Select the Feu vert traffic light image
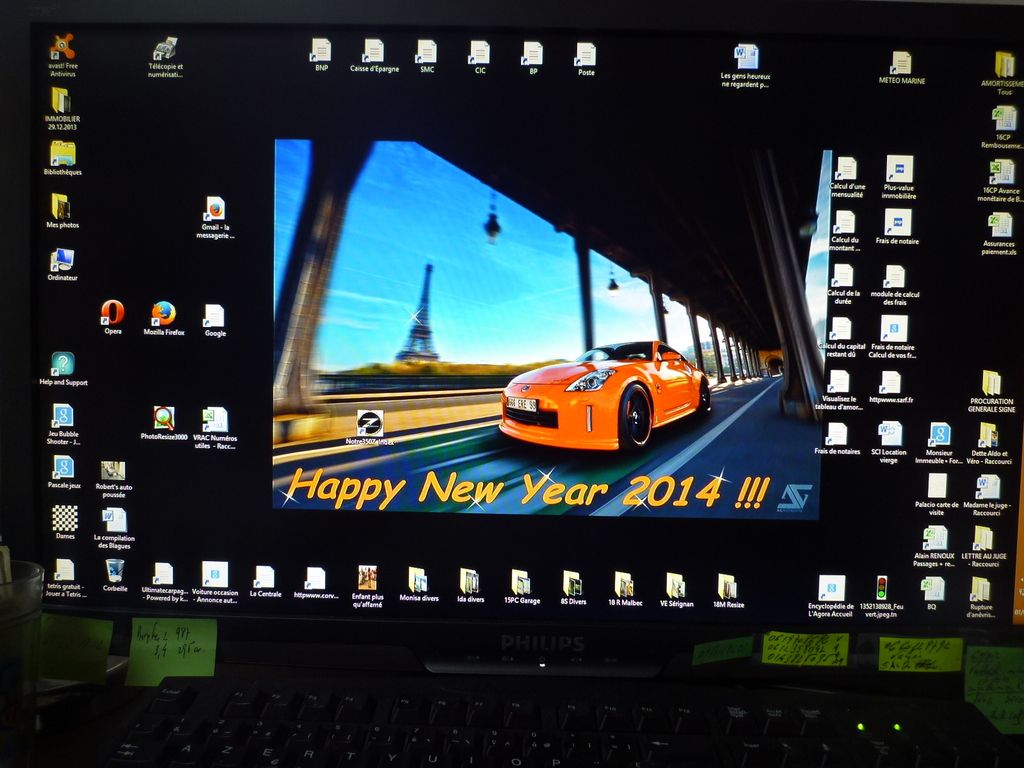 [x=881, y=587]
